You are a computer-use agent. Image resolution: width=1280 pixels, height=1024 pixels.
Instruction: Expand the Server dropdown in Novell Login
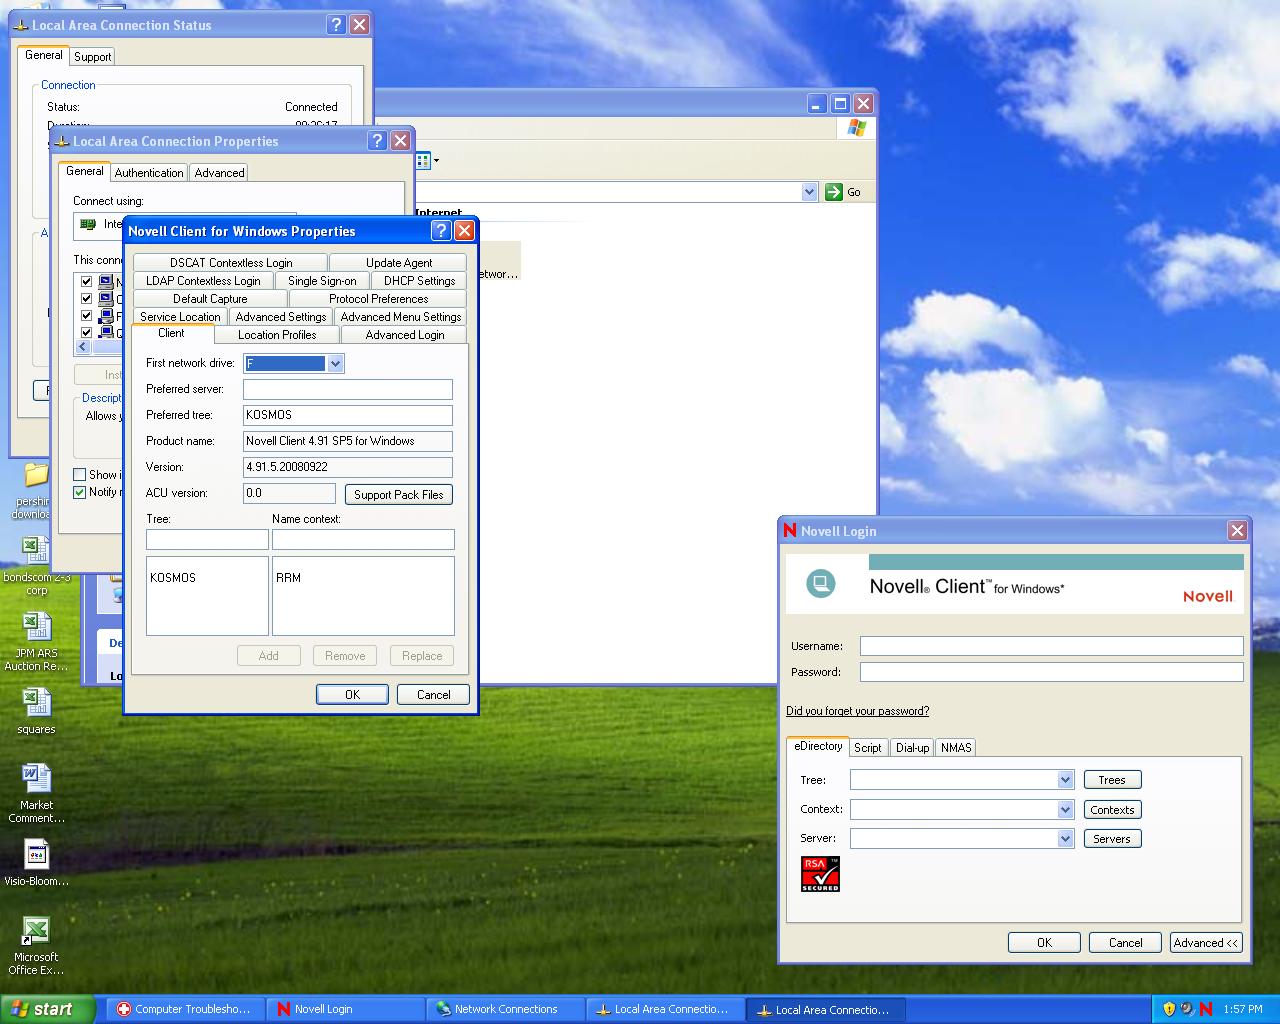coord(1065,838)
